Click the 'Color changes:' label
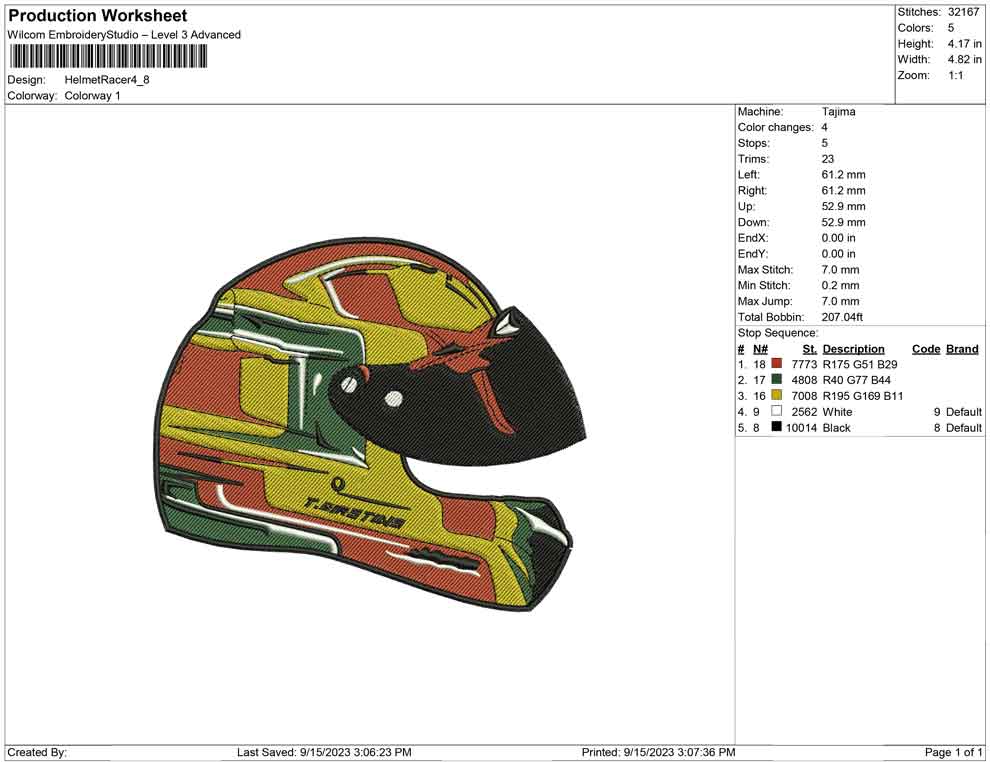Image resolution: width=990 pixels, height=762 pixels. pos(776,128)
